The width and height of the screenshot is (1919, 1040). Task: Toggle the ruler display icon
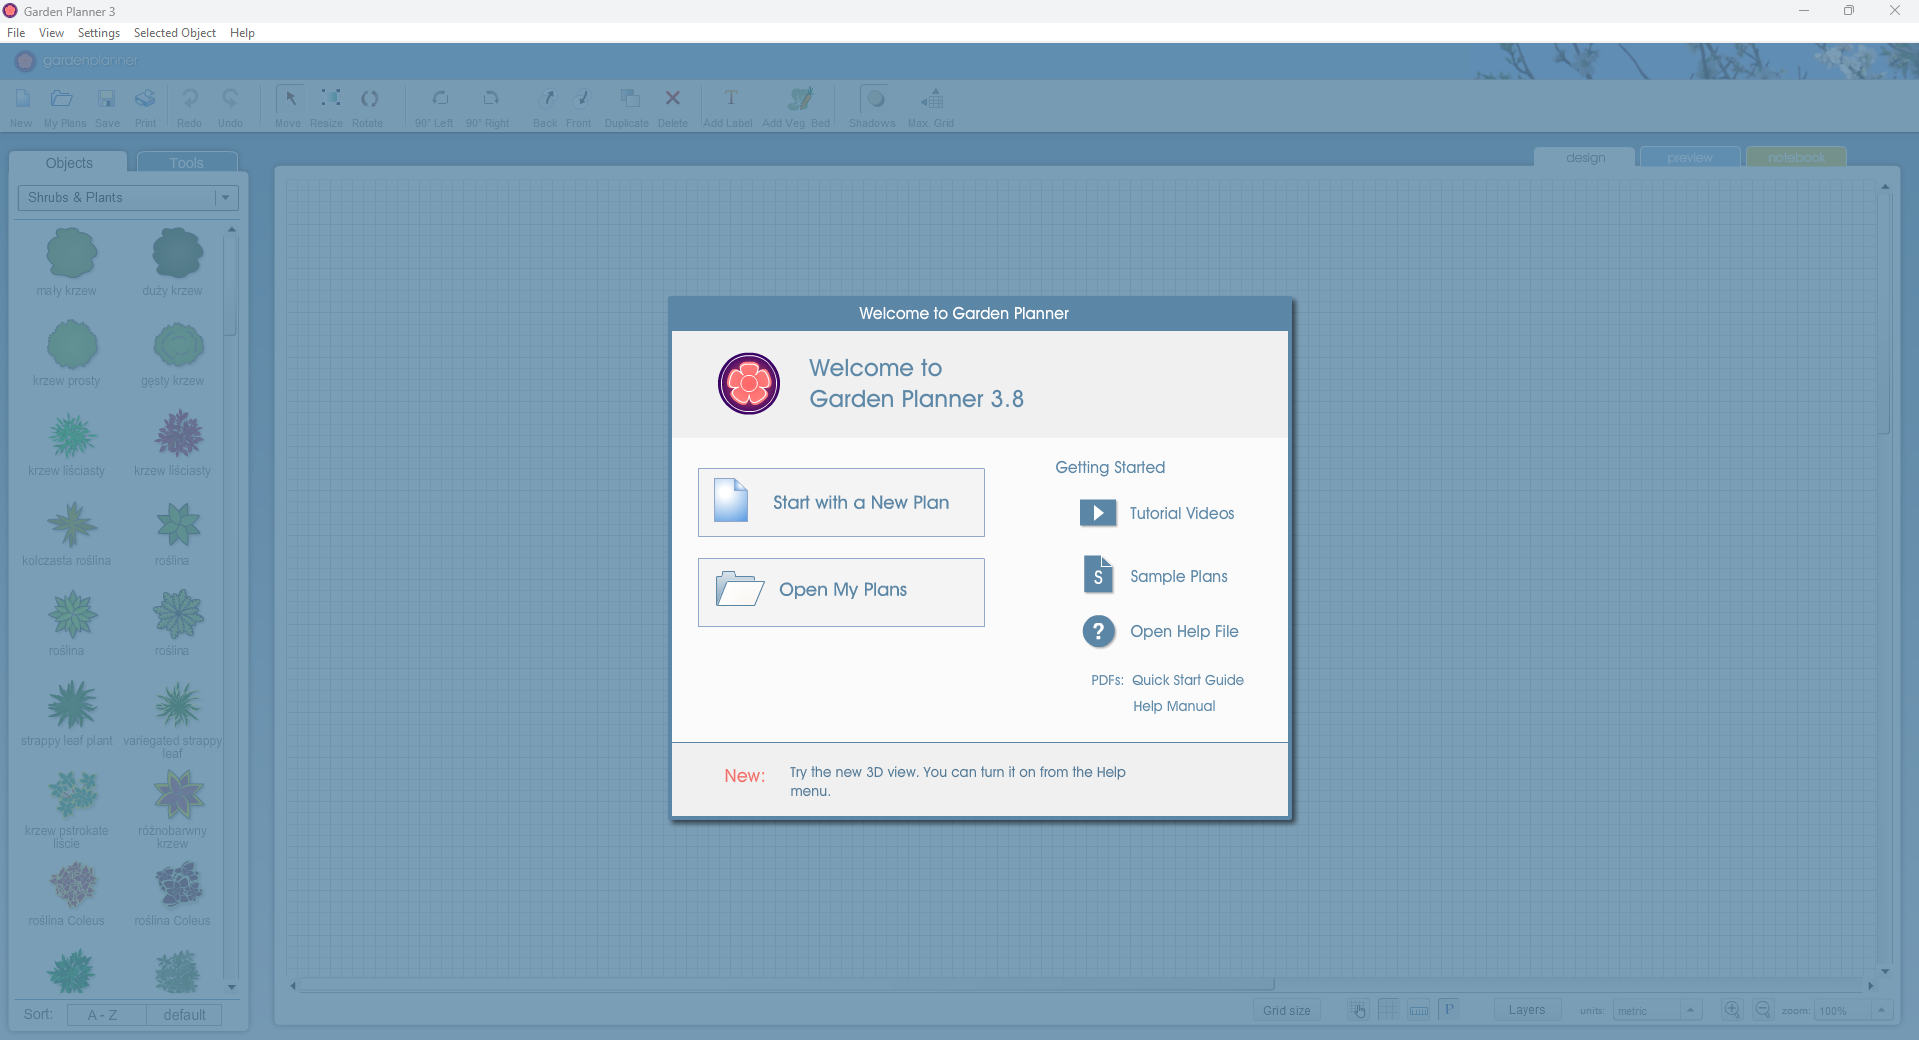[x=1419, y=1010]
